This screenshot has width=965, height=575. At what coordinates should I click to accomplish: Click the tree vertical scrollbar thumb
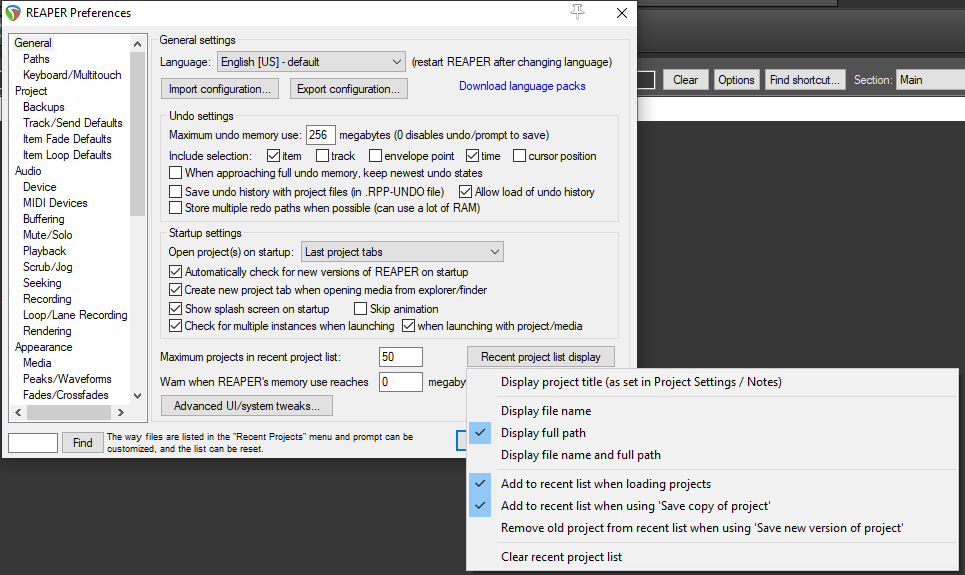pos(137,134)
